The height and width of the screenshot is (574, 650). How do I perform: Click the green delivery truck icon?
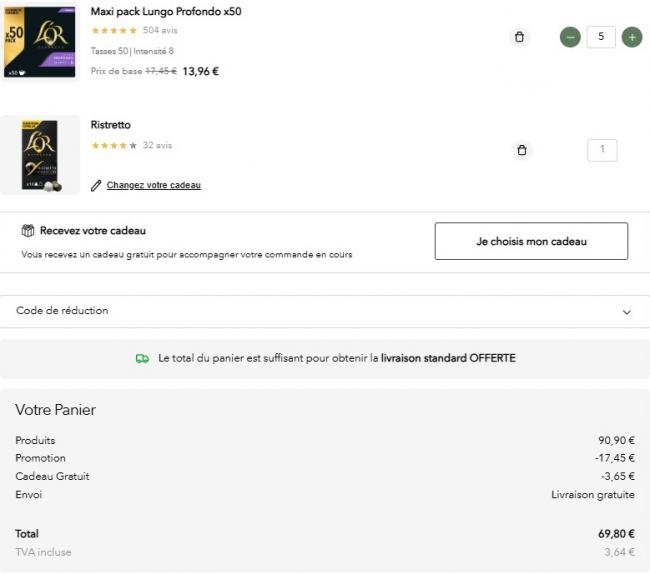point(142,358)
